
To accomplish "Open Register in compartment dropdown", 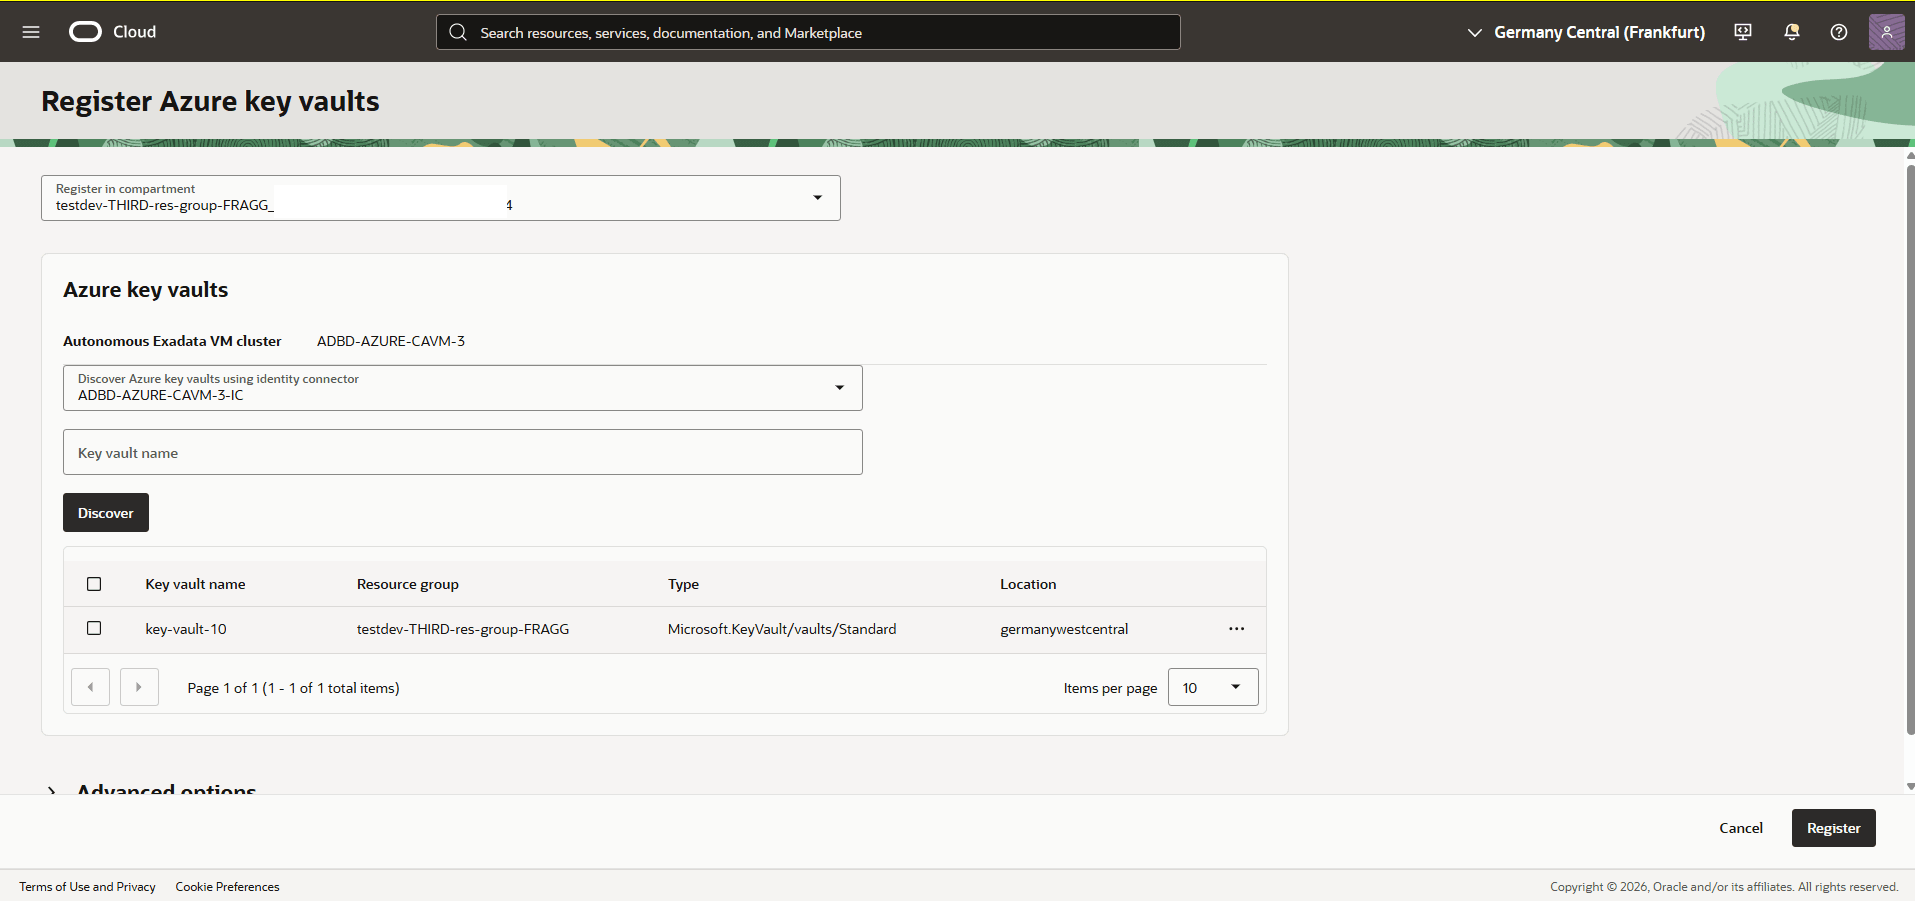I will click(440, 198).
